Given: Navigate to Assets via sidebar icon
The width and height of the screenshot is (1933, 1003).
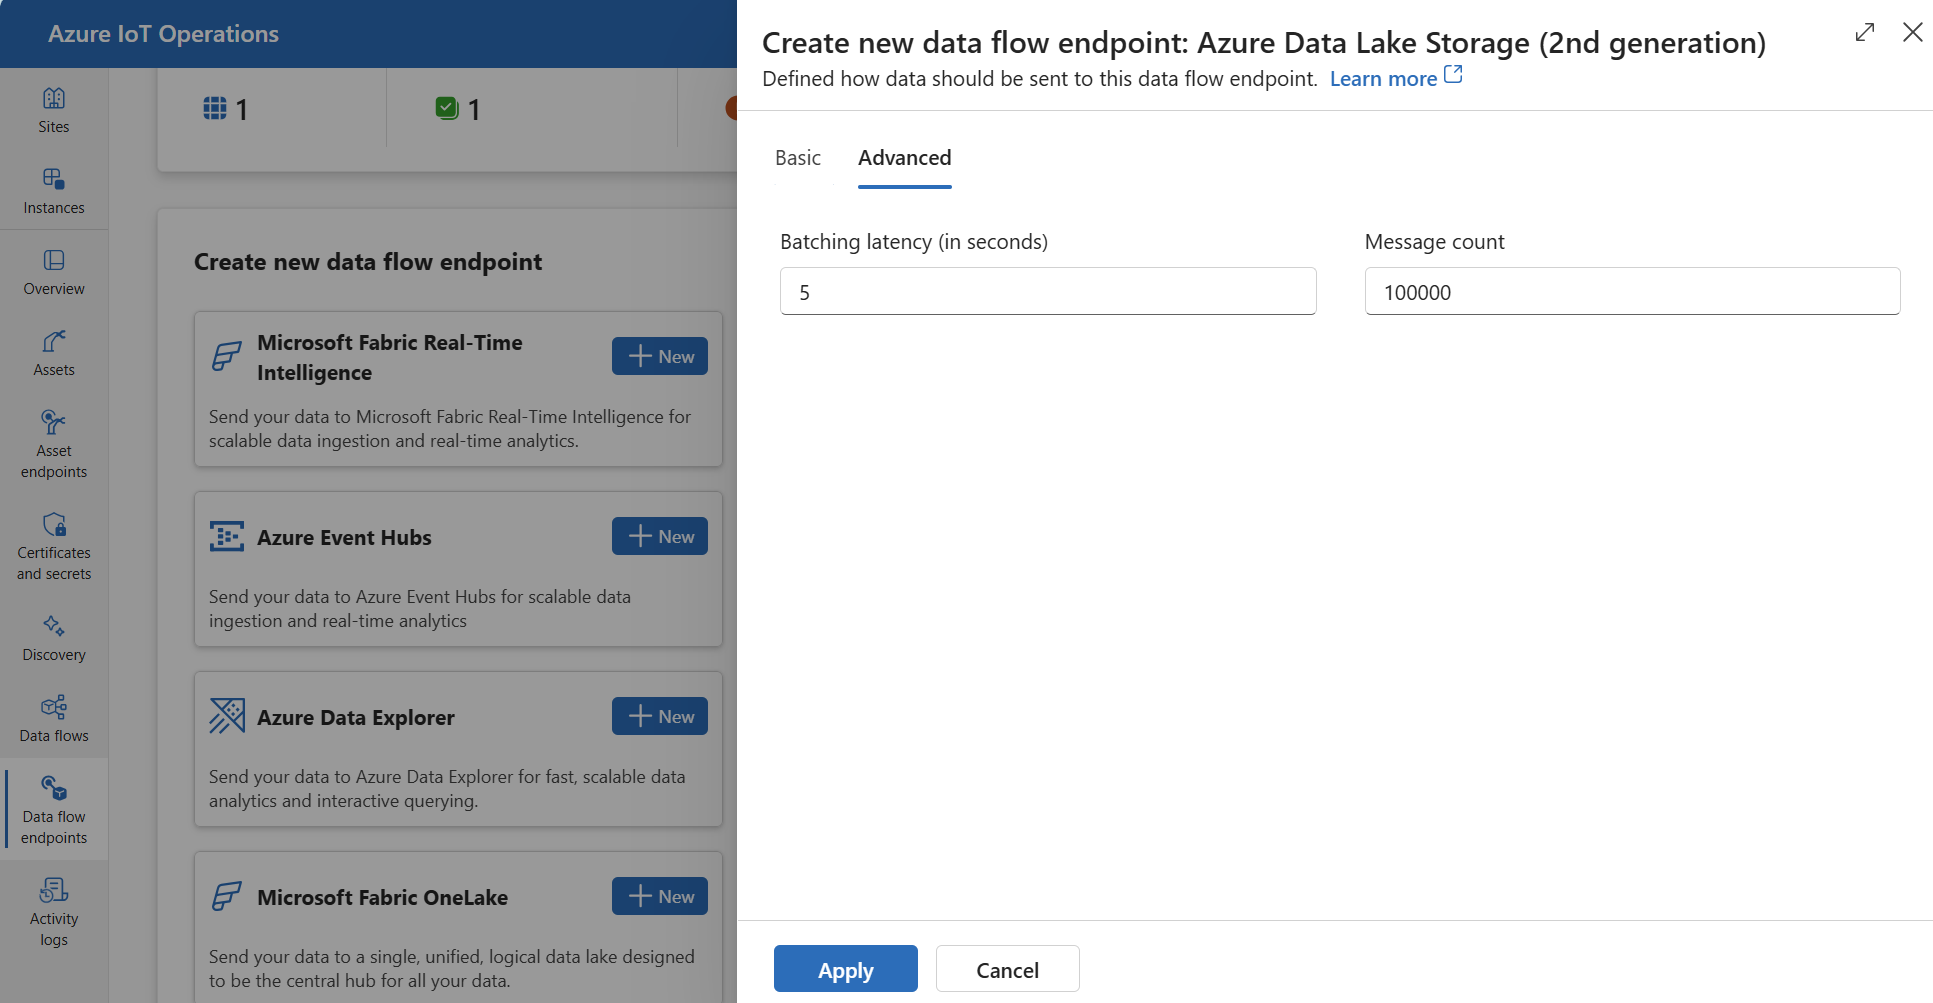Looking at the screenshot, I should [54, 351].
